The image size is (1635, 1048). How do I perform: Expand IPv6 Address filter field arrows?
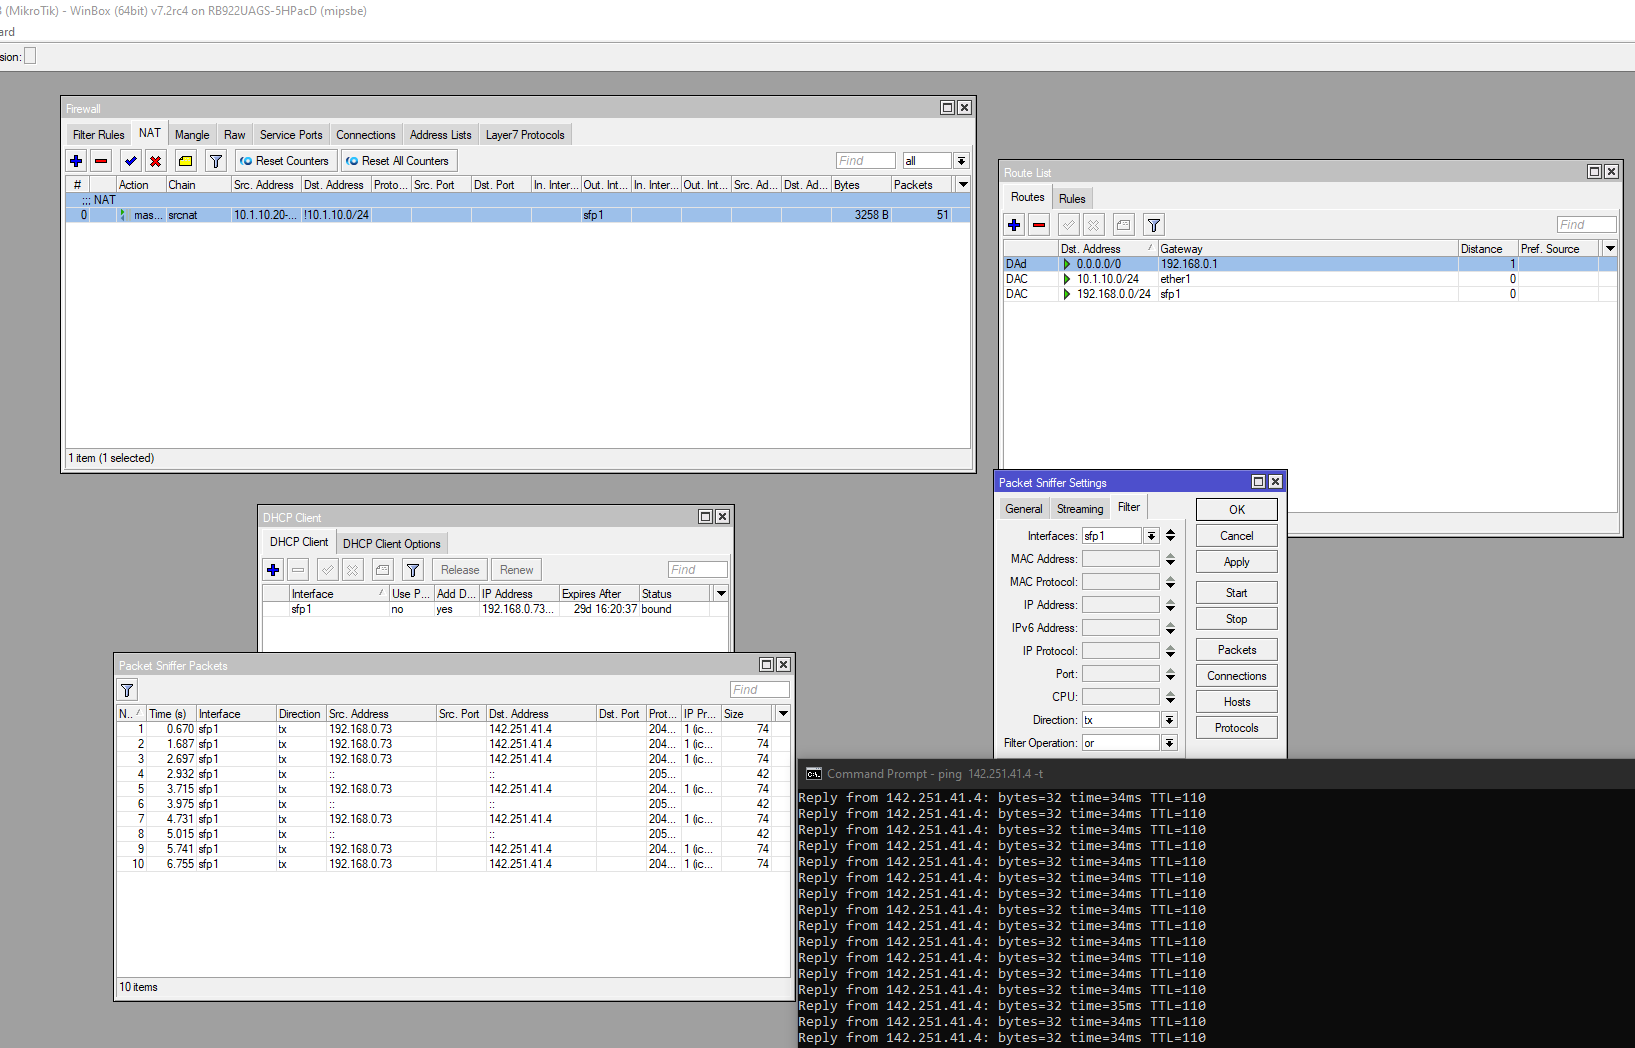[1170, 628]
